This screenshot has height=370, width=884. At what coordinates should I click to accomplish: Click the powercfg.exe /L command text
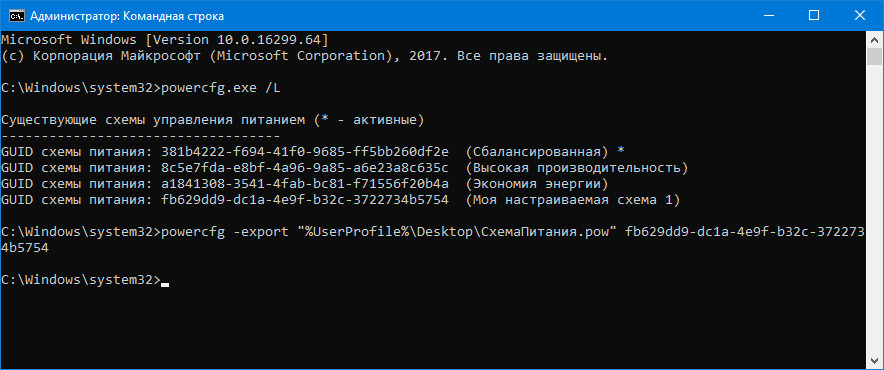220,88
